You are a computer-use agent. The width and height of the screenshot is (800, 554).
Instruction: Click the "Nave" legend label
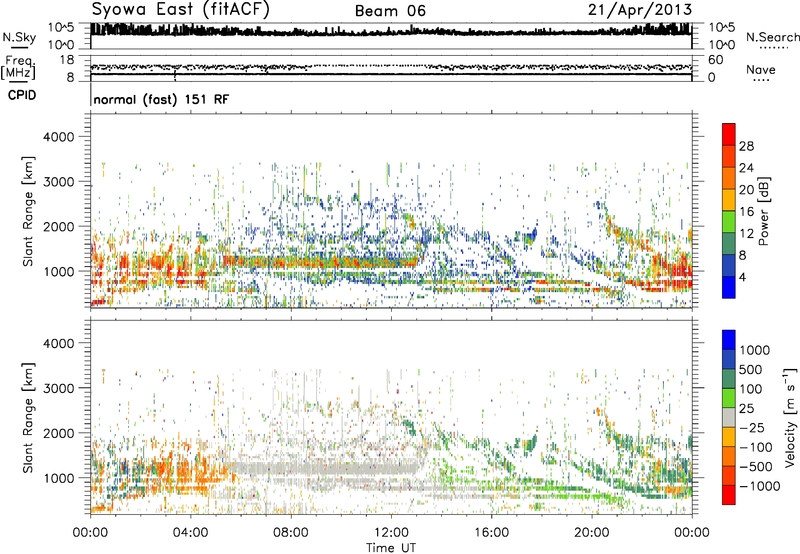tap(760, 69)
